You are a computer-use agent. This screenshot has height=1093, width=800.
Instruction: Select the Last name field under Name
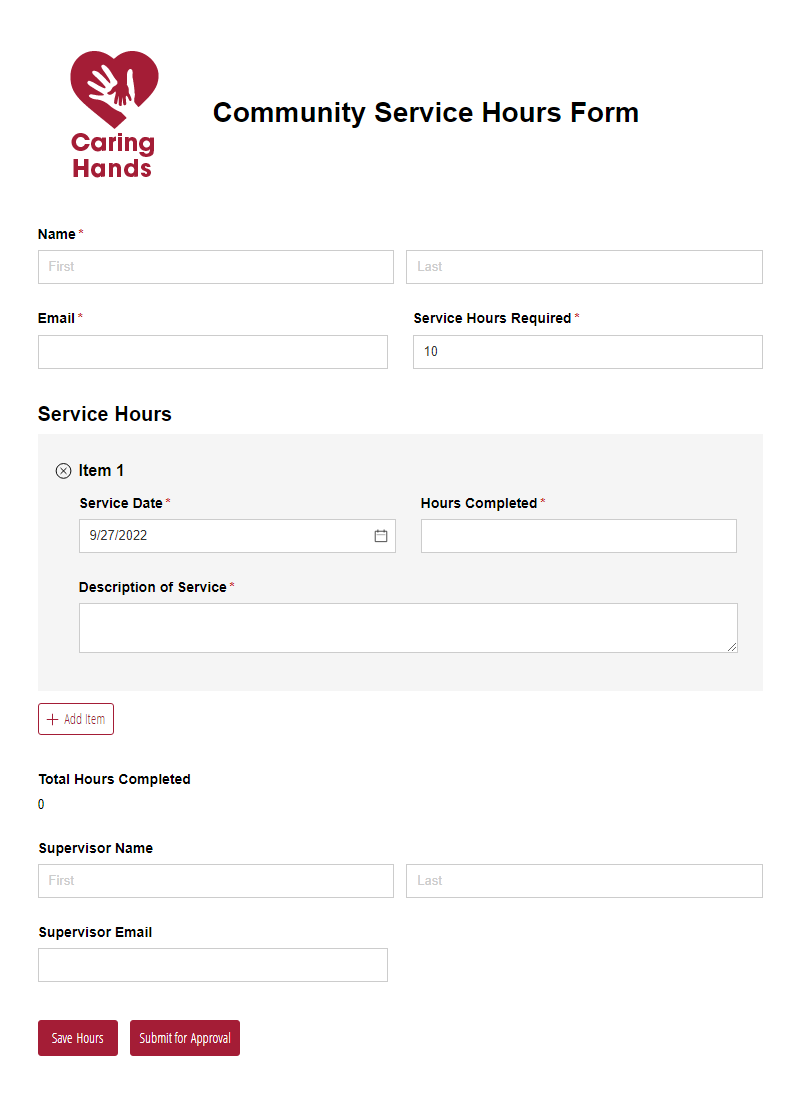[x=583, y=266]
